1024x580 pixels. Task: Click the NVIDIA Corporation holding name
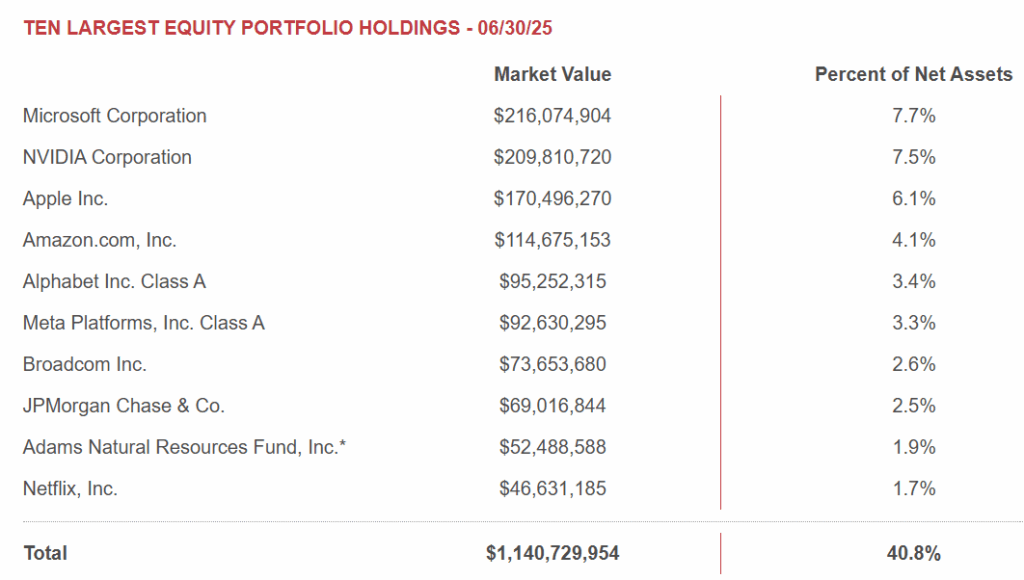(107, 157)
